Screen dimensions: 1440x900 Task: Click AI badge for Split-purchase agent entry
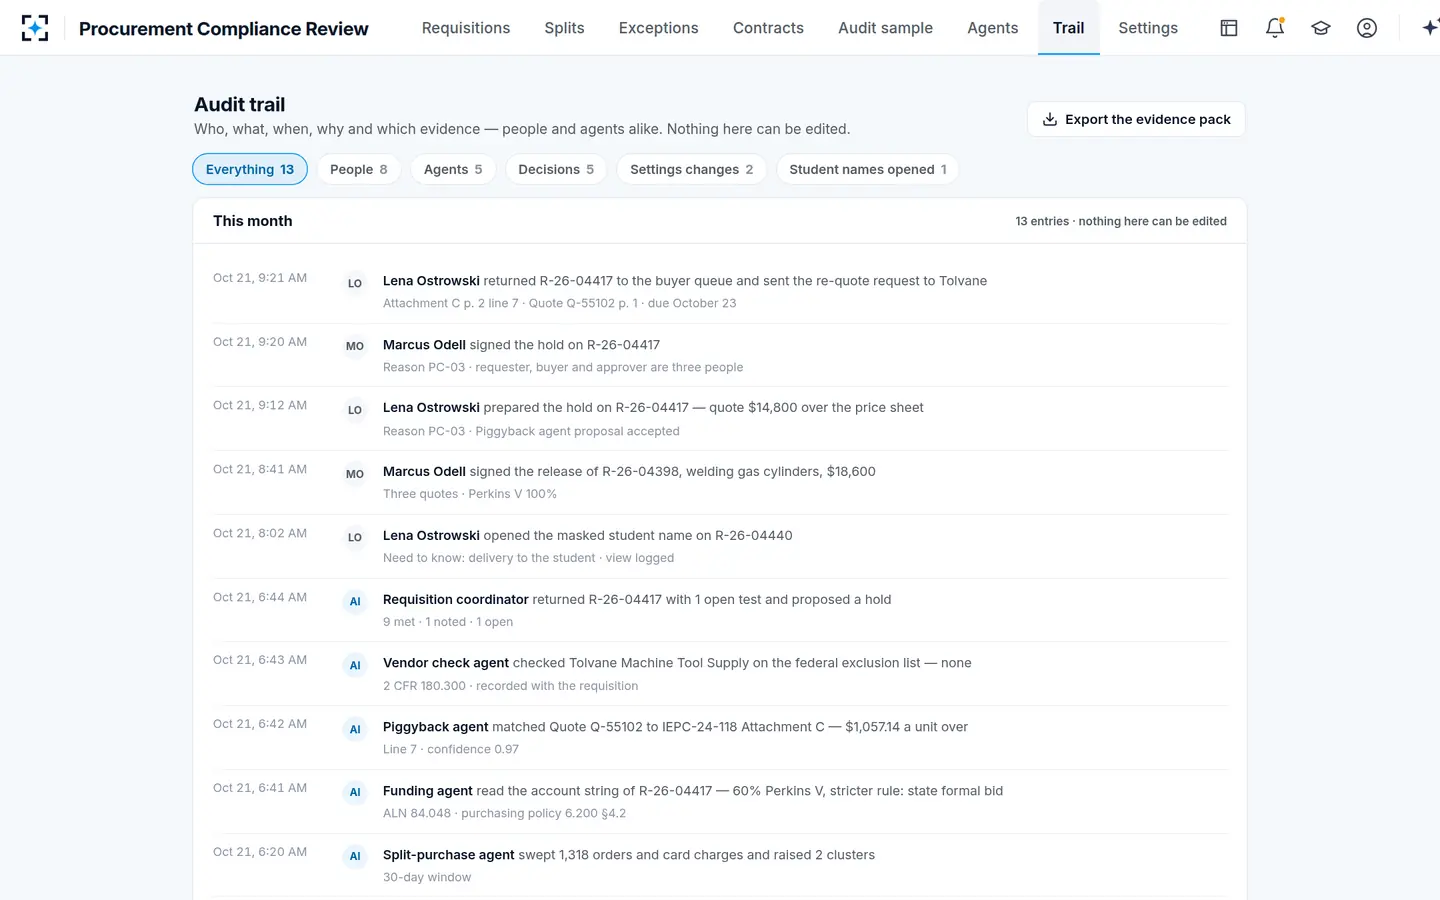(355, 856)
